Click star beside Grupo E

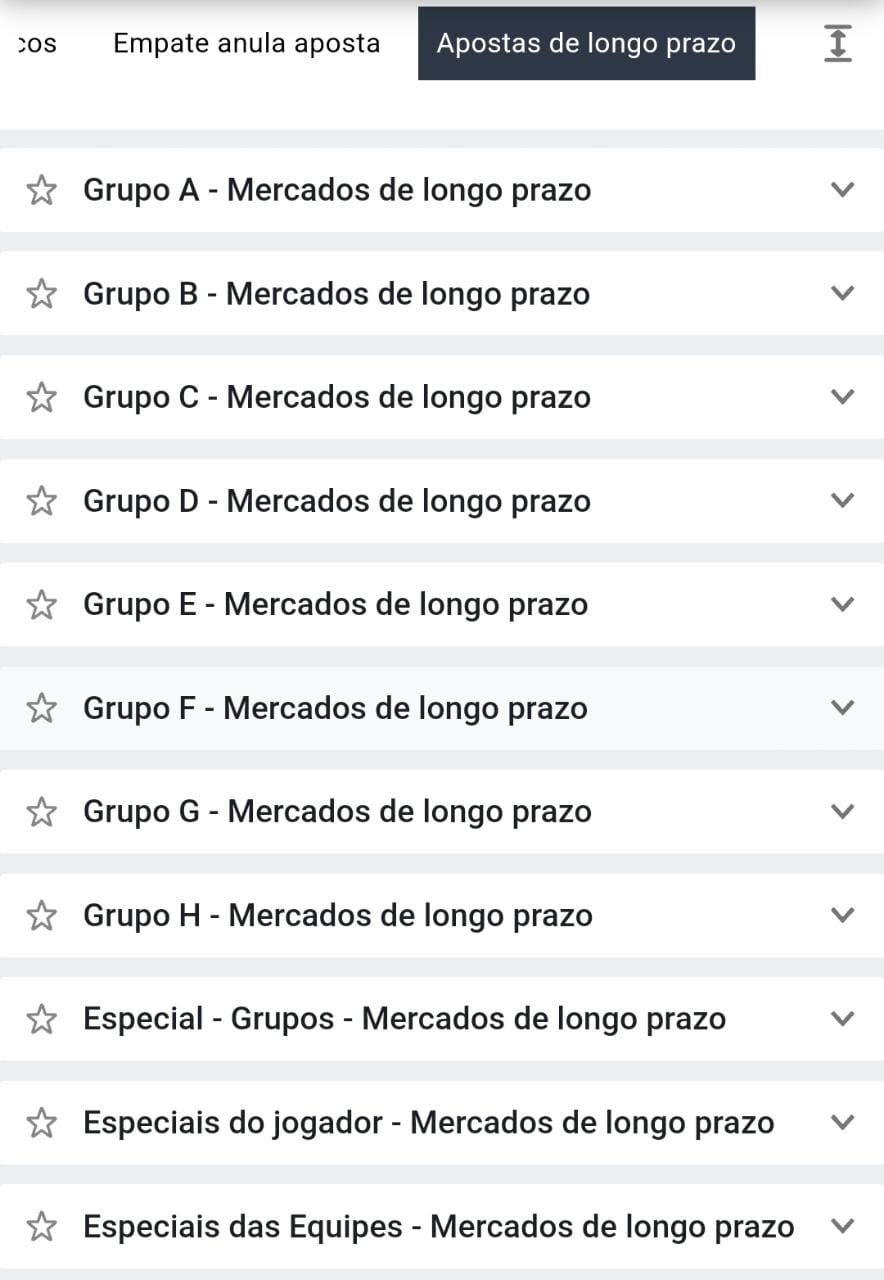pyautogui.click(x=41, y=604)
